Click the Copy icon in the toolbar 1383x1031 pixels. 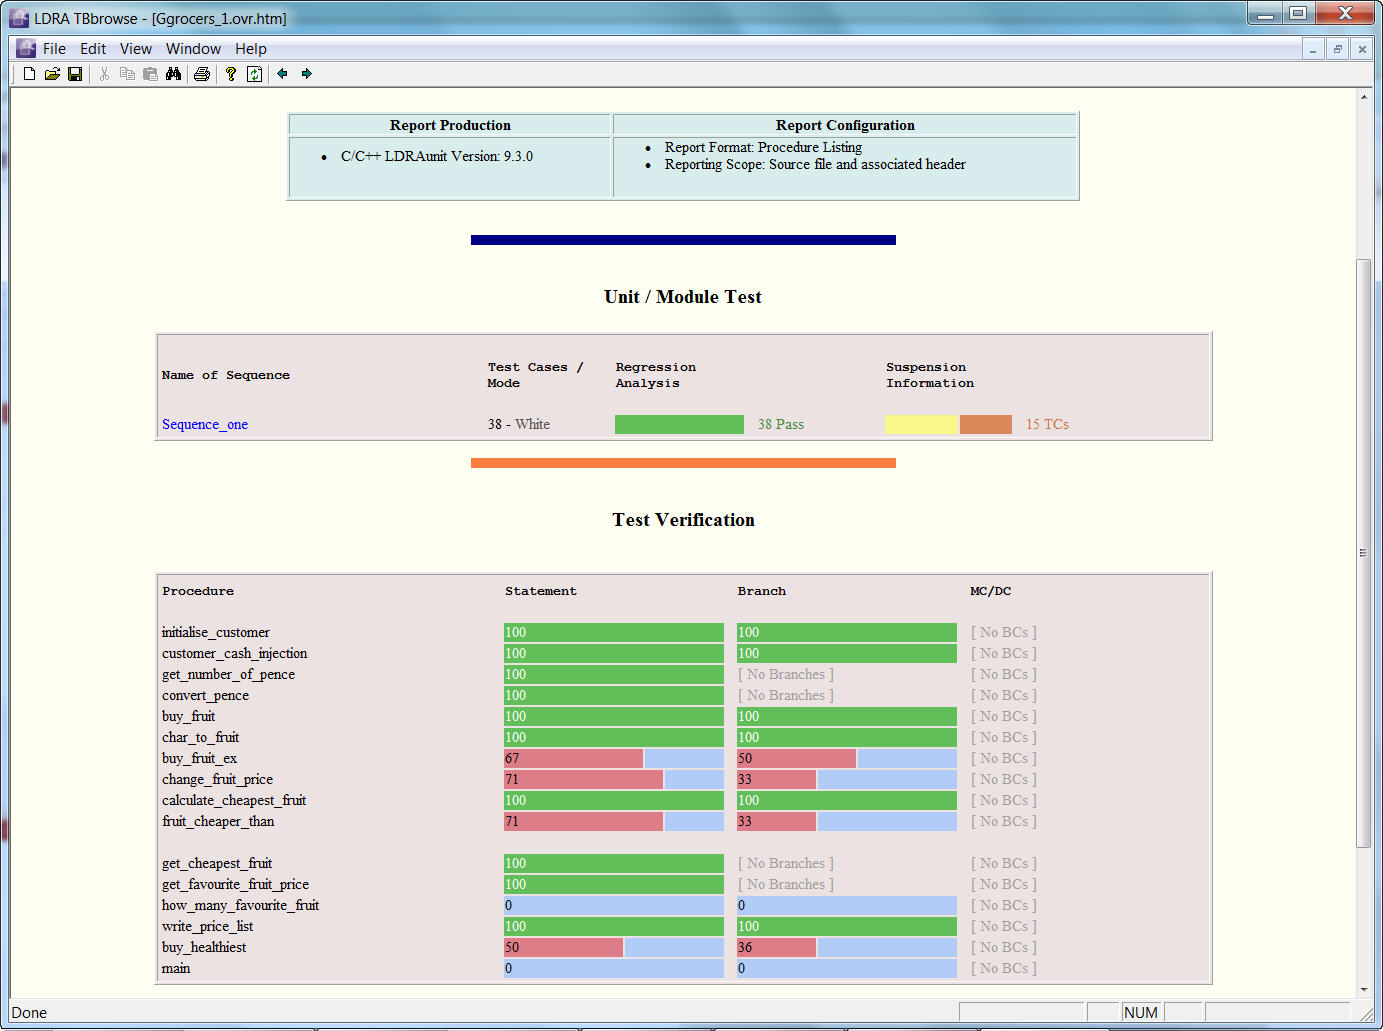pos(127,74)
